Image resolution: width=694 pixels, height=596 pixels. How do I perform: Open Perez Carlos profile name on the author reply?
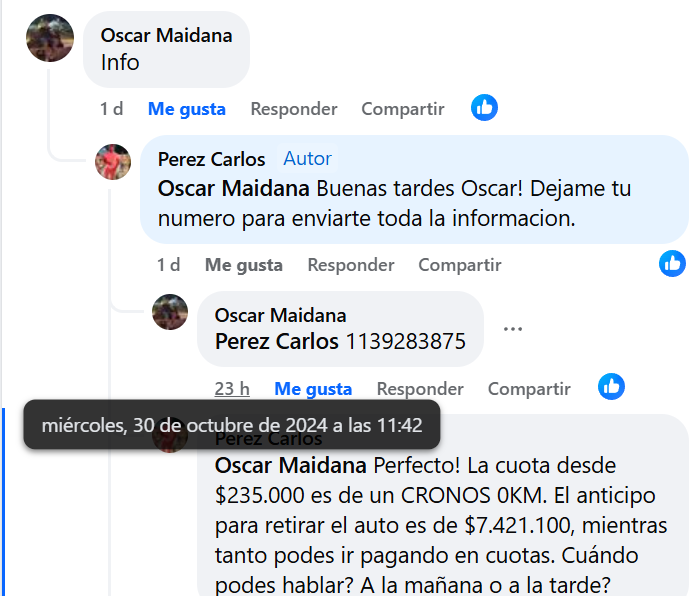pos(212,159)
